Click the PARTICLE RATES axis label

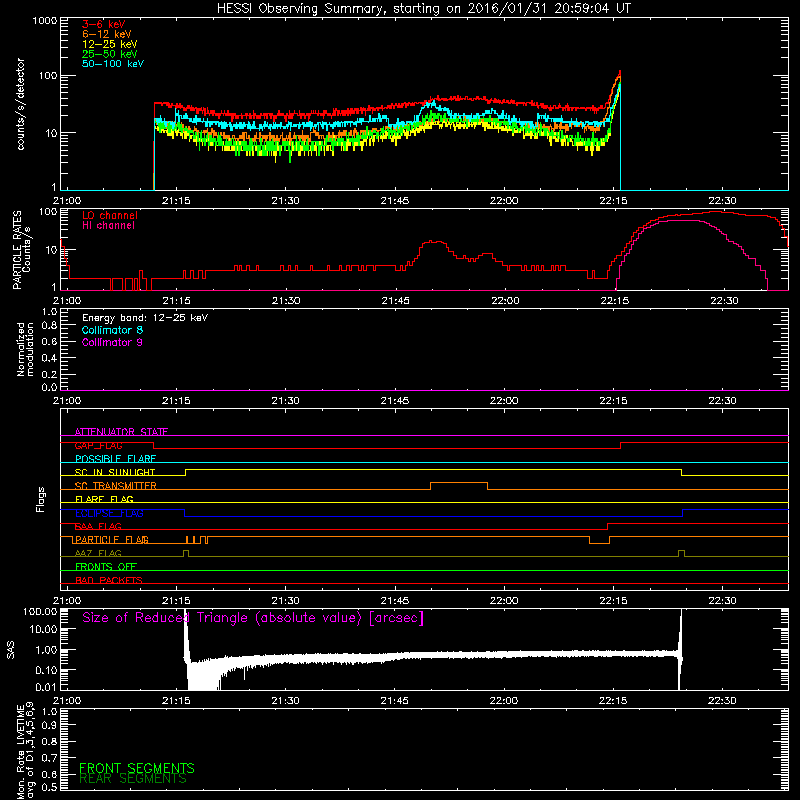click(x=22, y=250)
